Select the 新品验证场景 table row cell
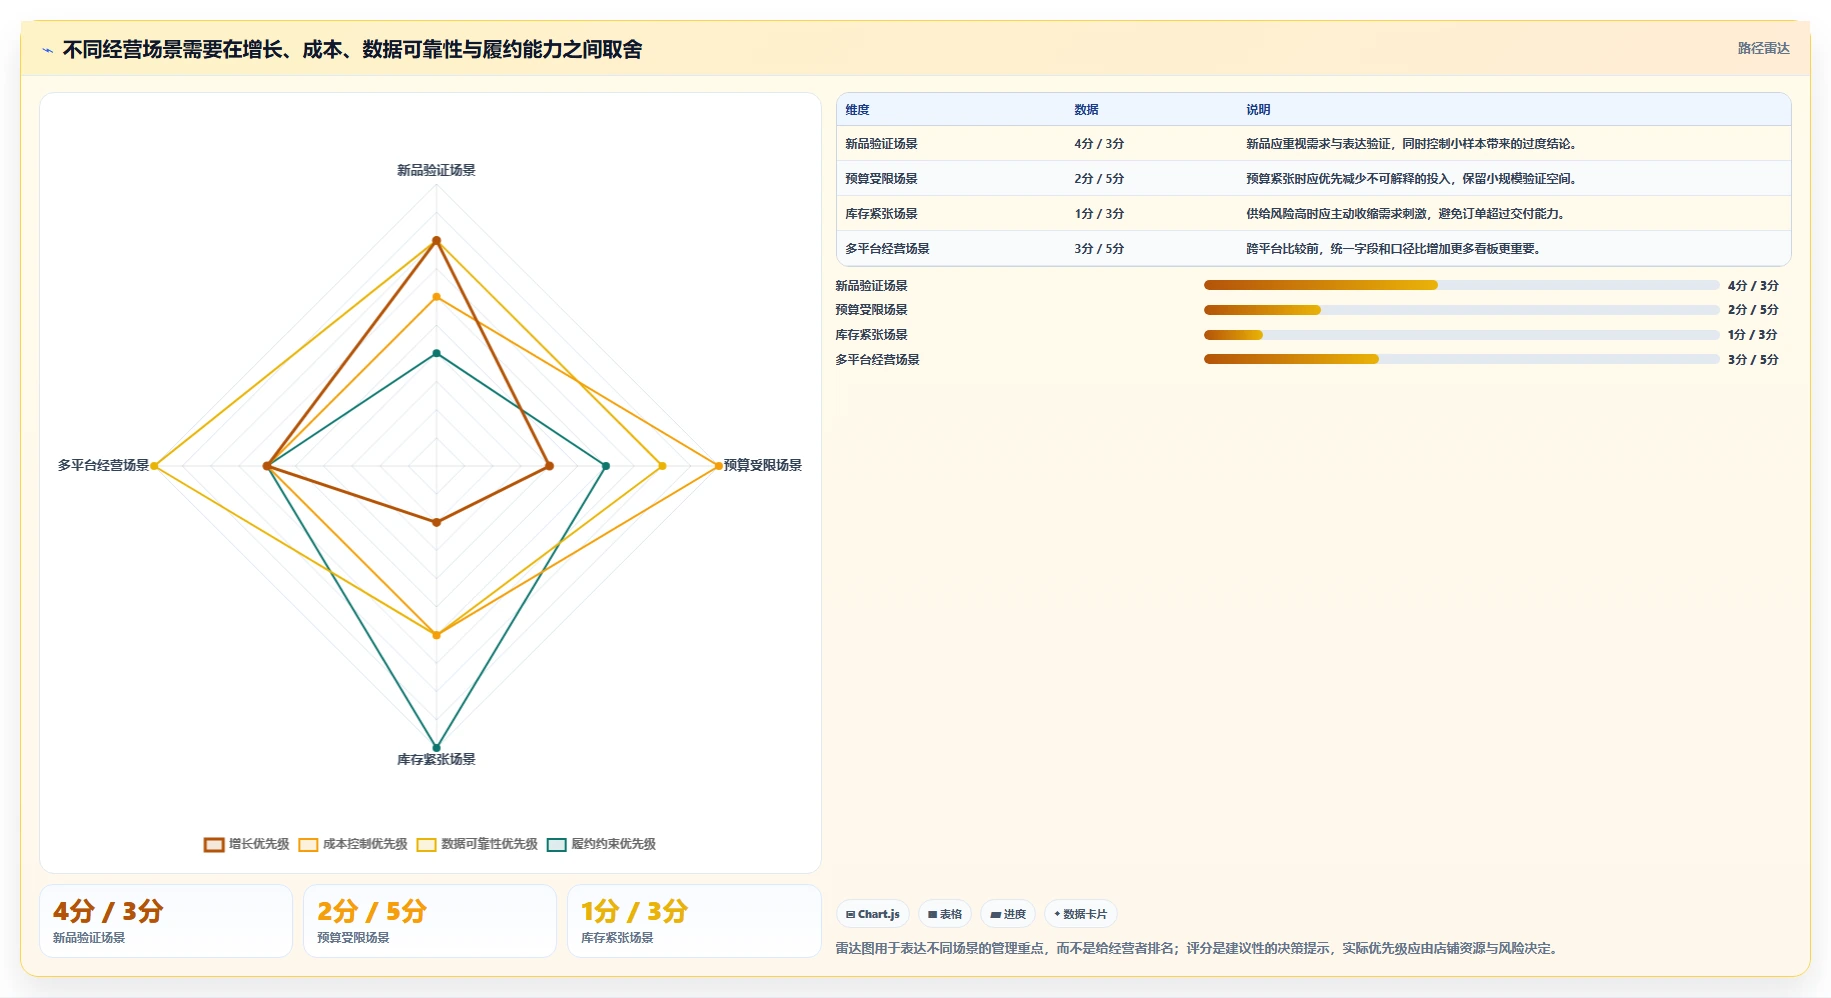The width and height of the screenshot is (1831, 998). click(881, 144)
